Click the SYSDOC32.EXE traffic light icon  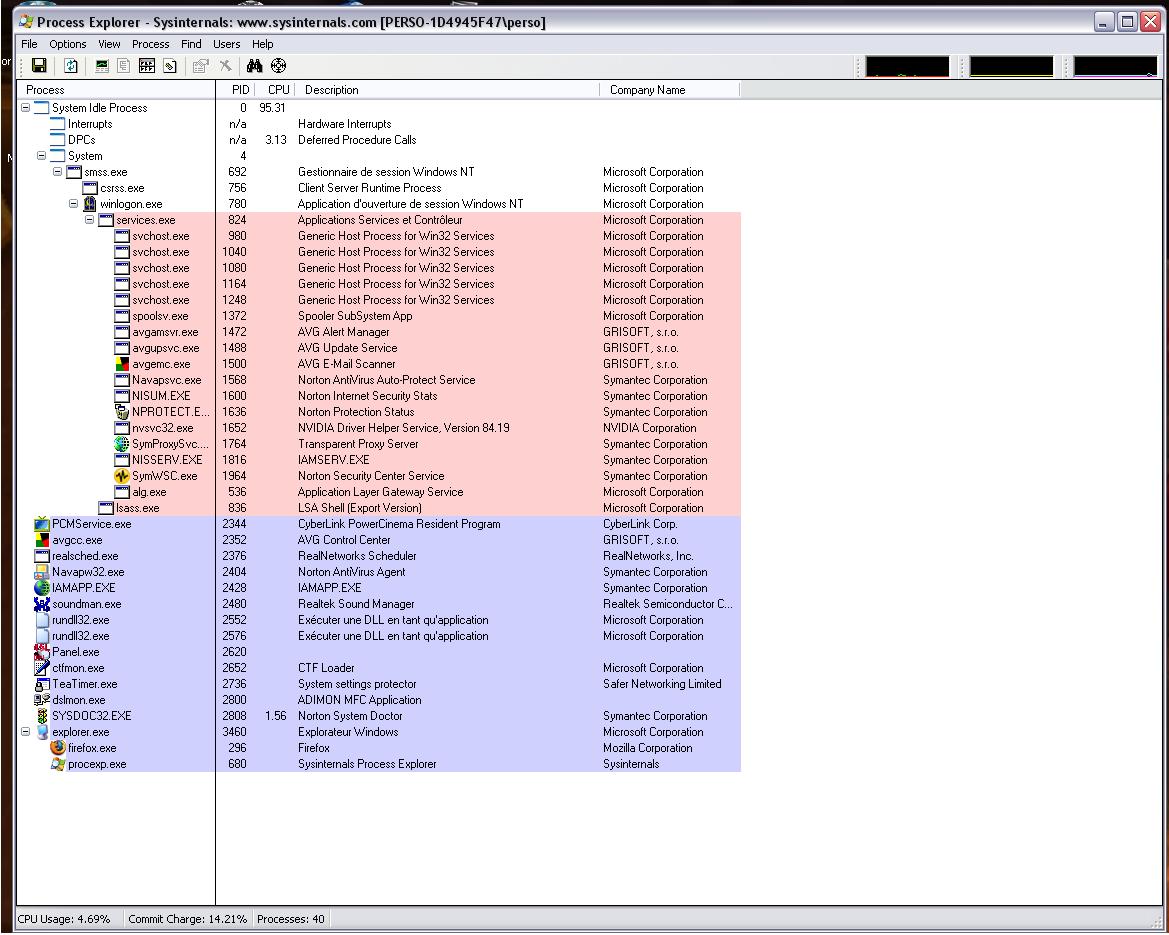point(42,717)
